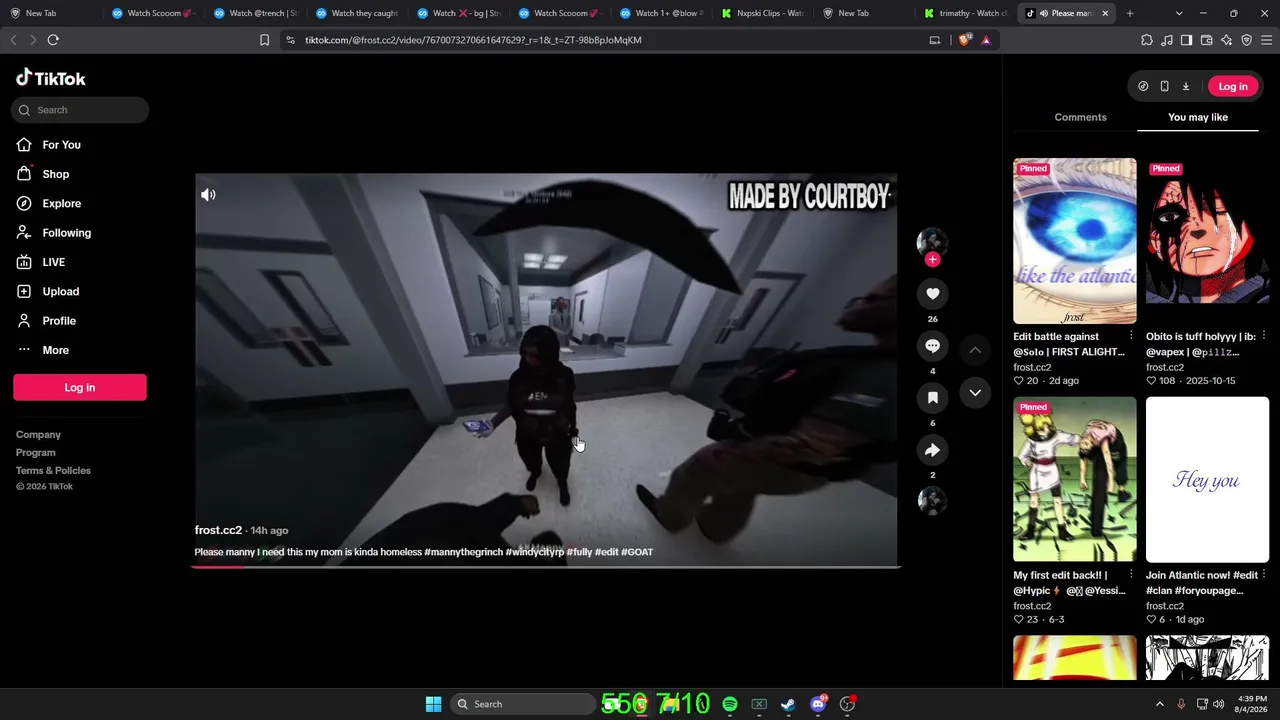
Task: Open the sound disc avatar below share
Action: click(x=932, y=500)
